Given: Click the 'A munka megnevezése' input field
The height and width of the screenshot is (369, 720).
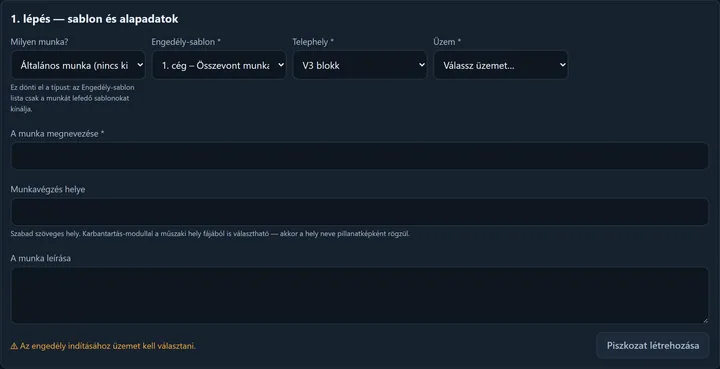Looking at the screenshot, I should click(360, 156).
